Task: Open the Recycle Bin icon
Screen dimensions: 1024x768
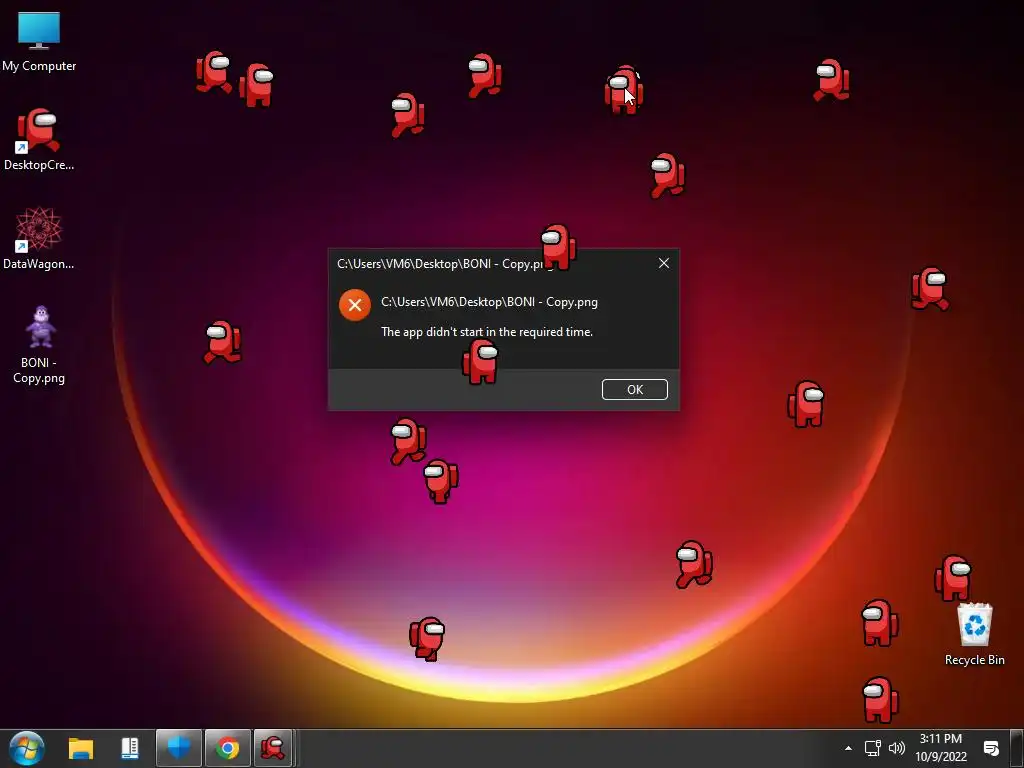Action: pyautogui.click(x=974, y=633)
